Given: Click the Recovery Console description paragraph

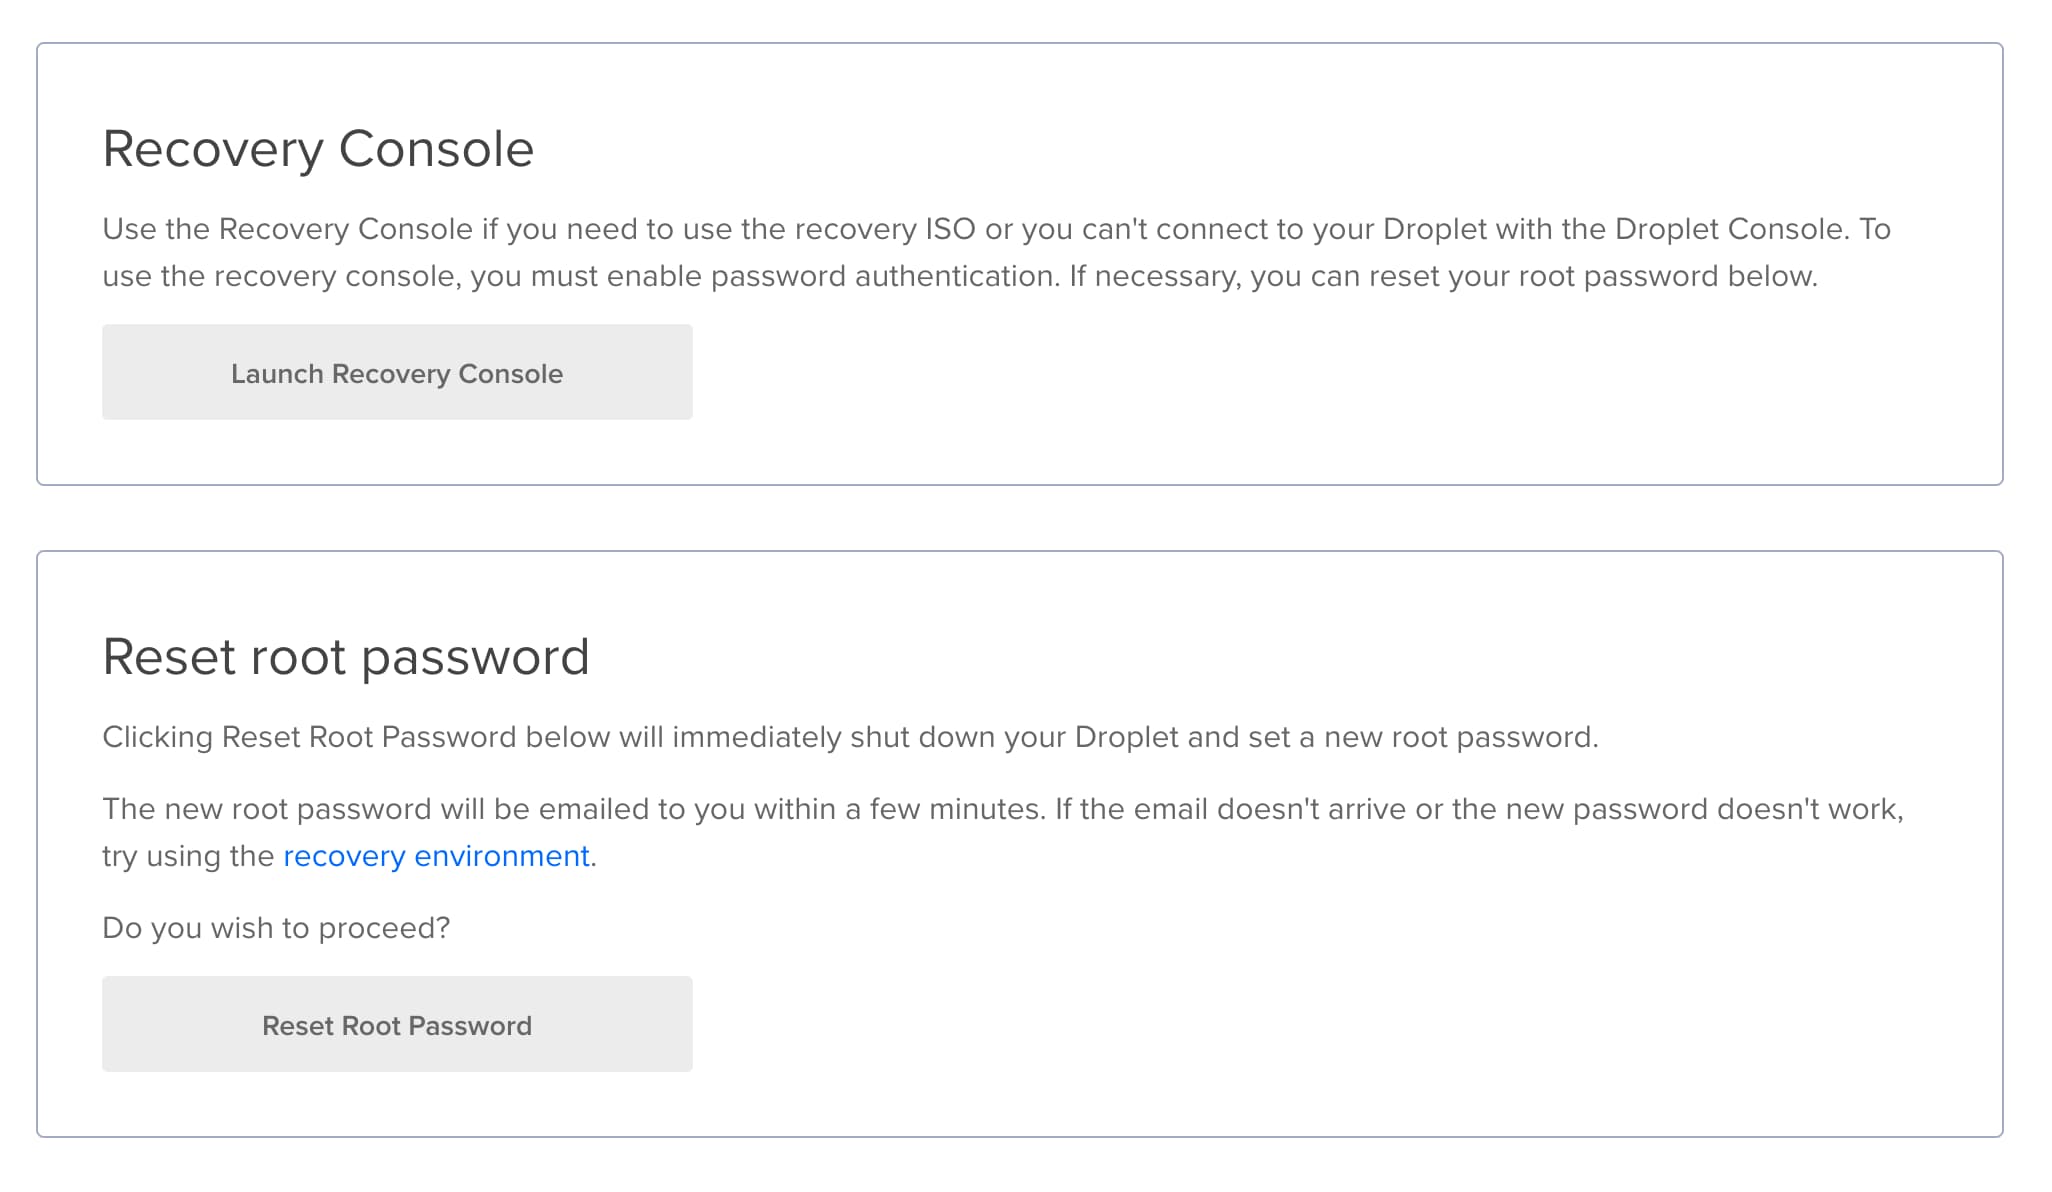Looking at the screenshot, I should coord(996,252).
